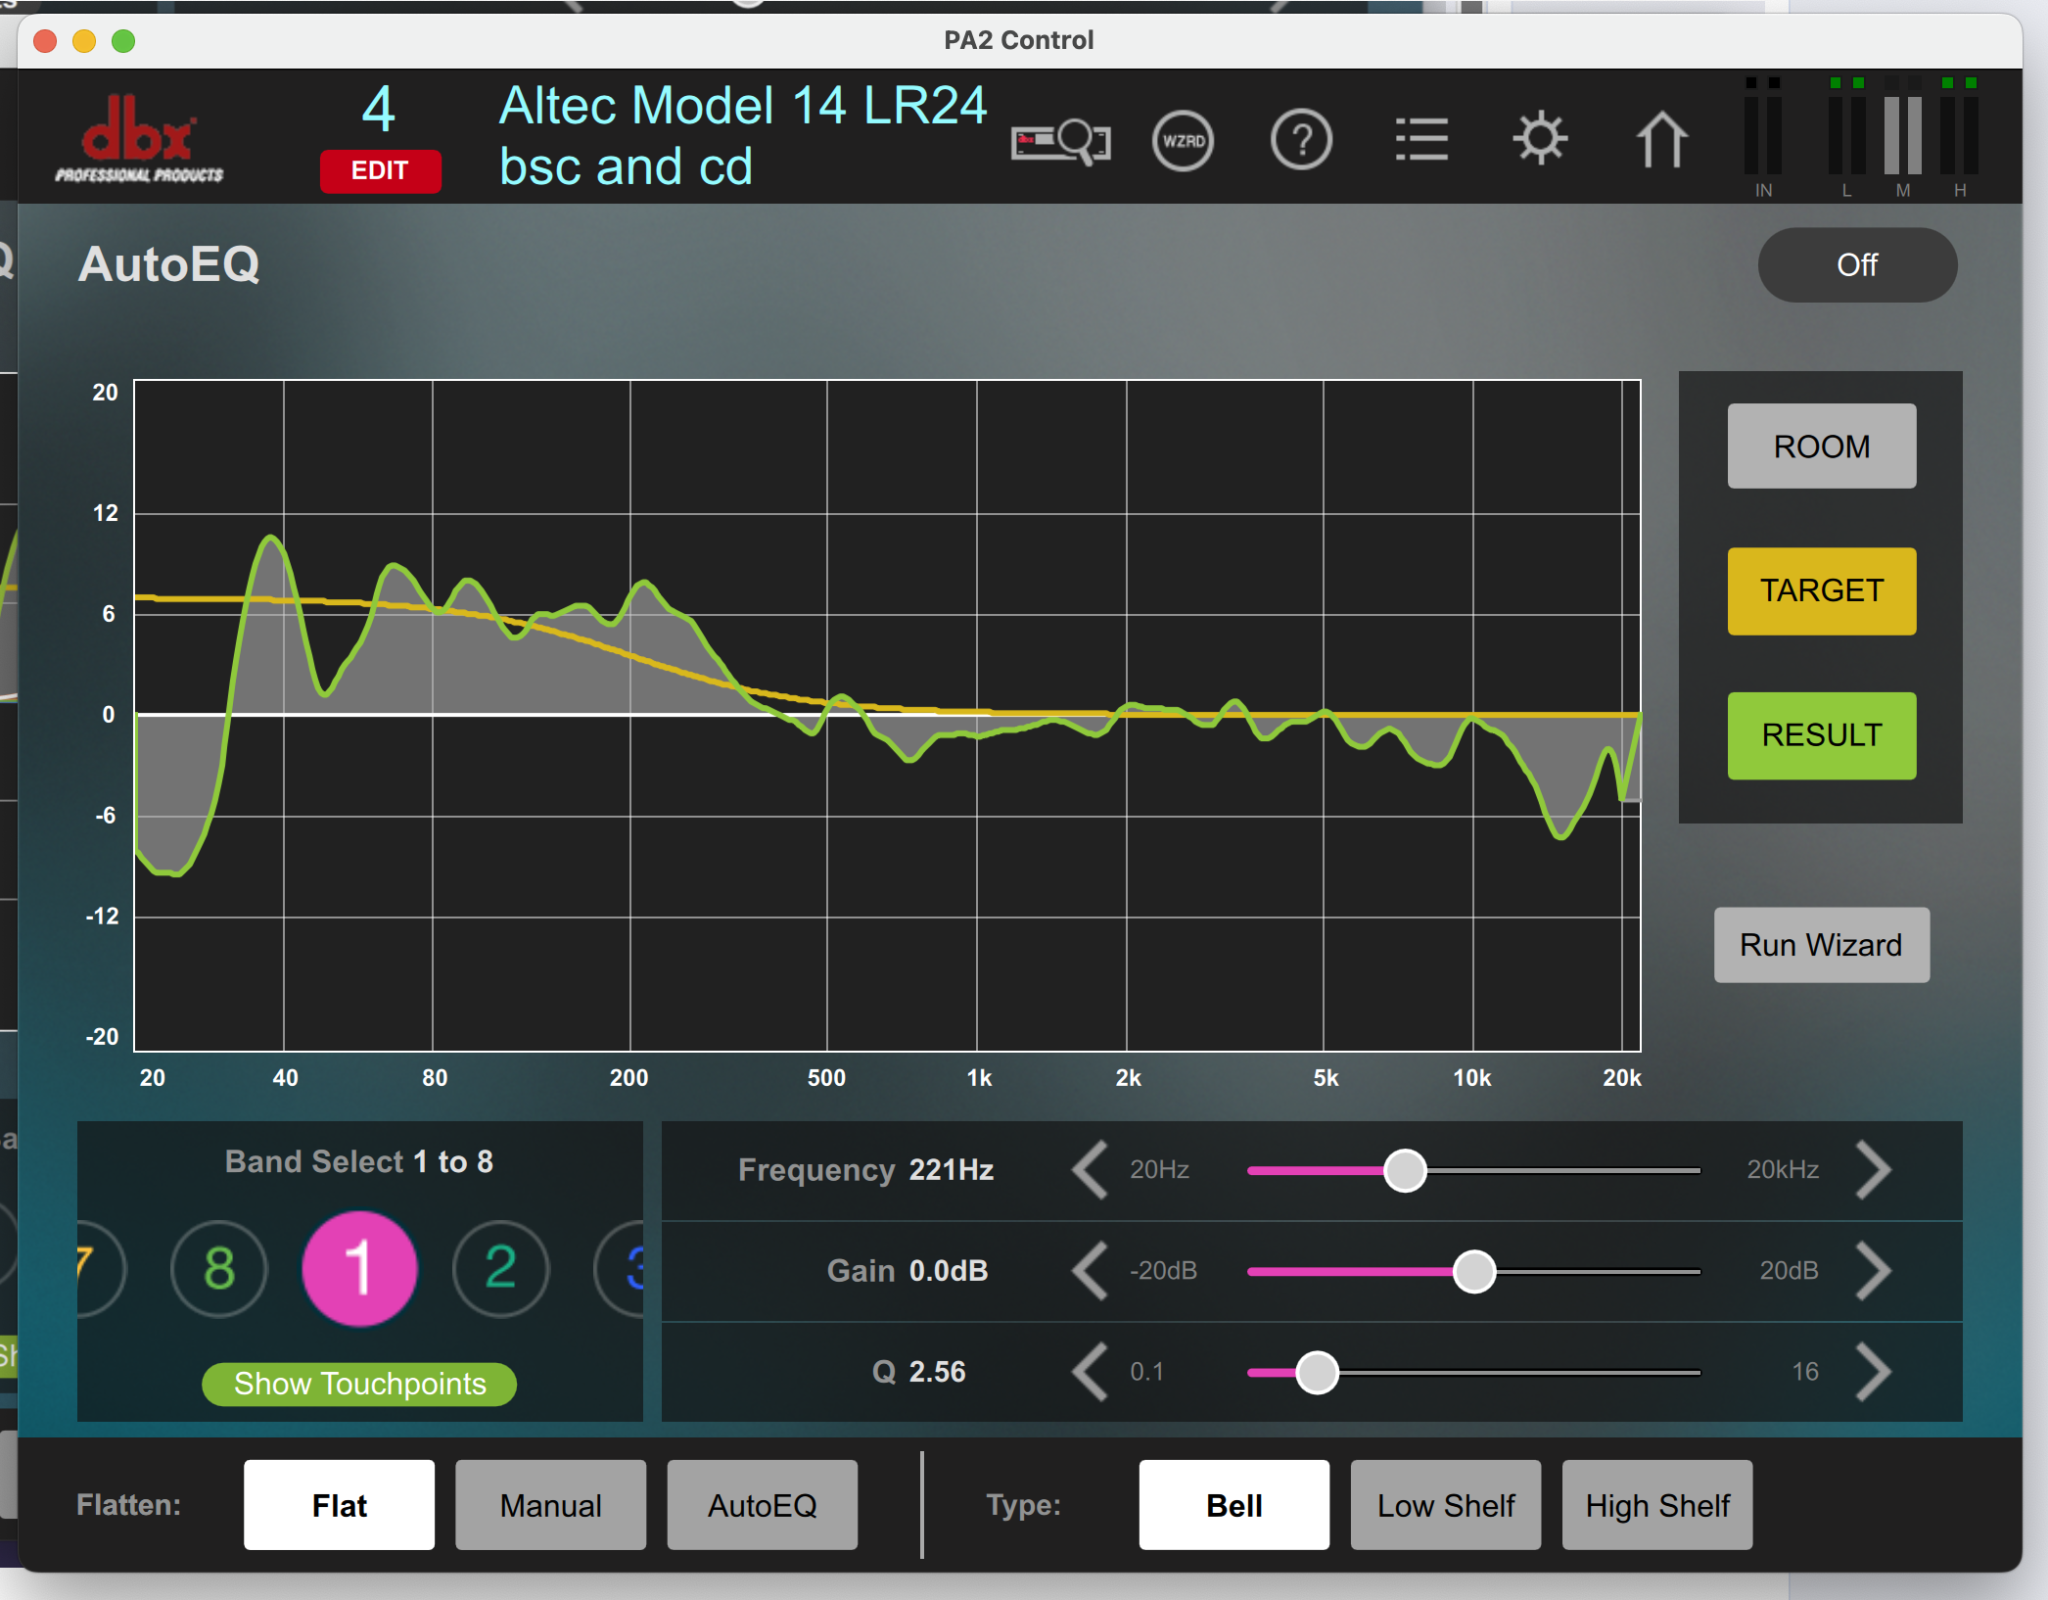This screenshot has width=2048, height=1600.
Task: Launch the WZRD wizard icon
Action: coord(1183,141)
